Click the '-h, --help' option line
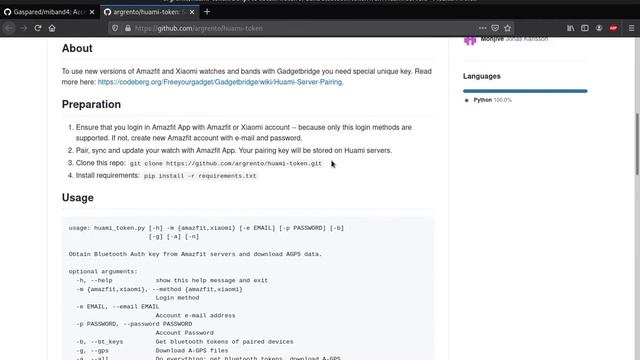The image size is (640, 360). [x=172, y=280]
